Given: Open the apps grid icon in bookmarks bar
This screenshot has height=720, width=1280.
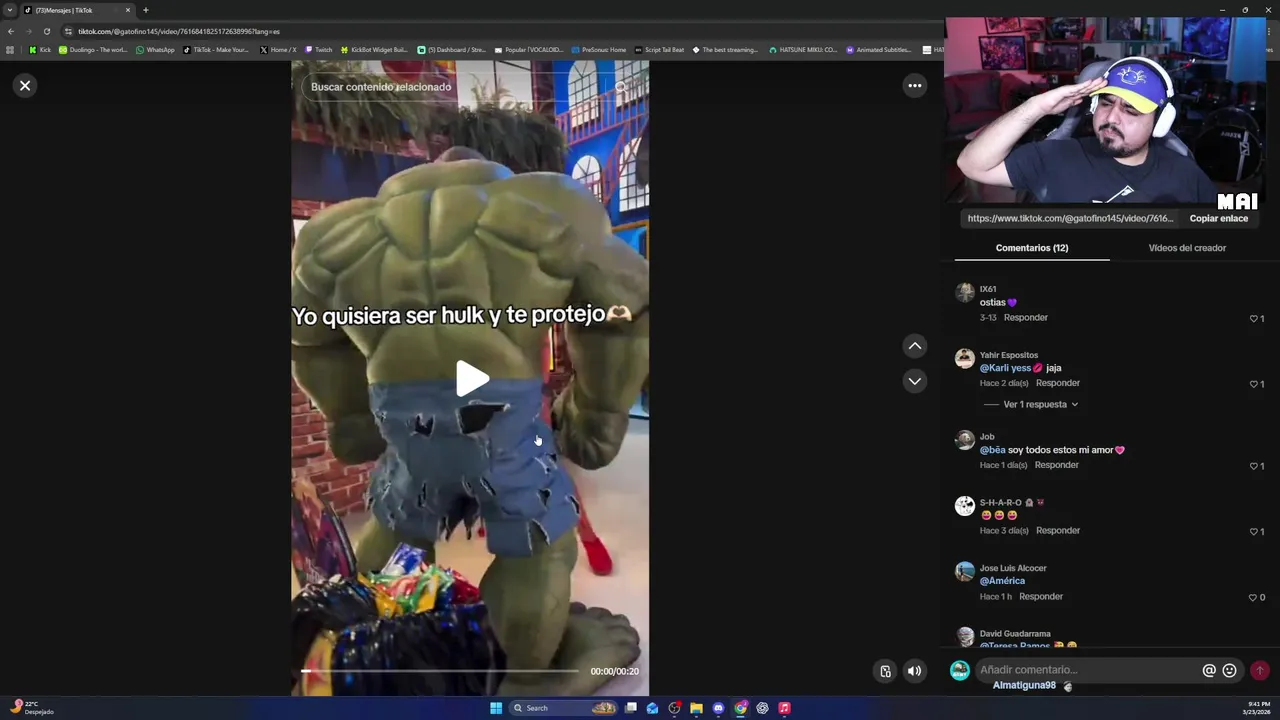Looking at the screenshot, I should (x=10, y=50).
